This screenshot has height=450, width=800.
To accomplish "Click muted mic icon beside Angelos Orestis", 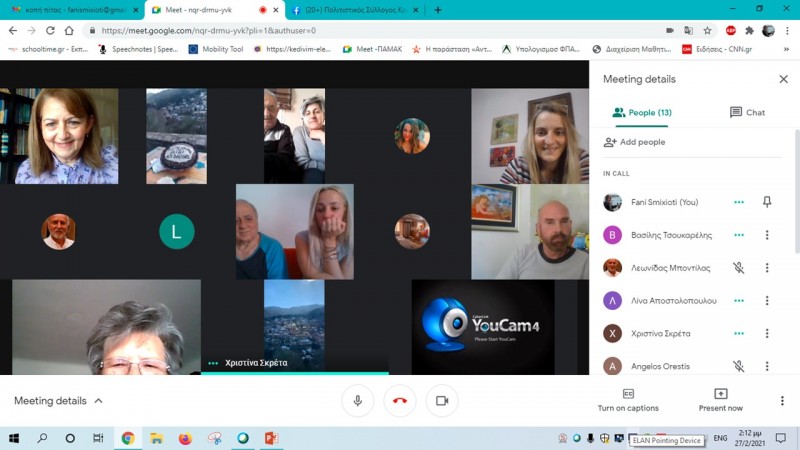I will pos(738,366).
